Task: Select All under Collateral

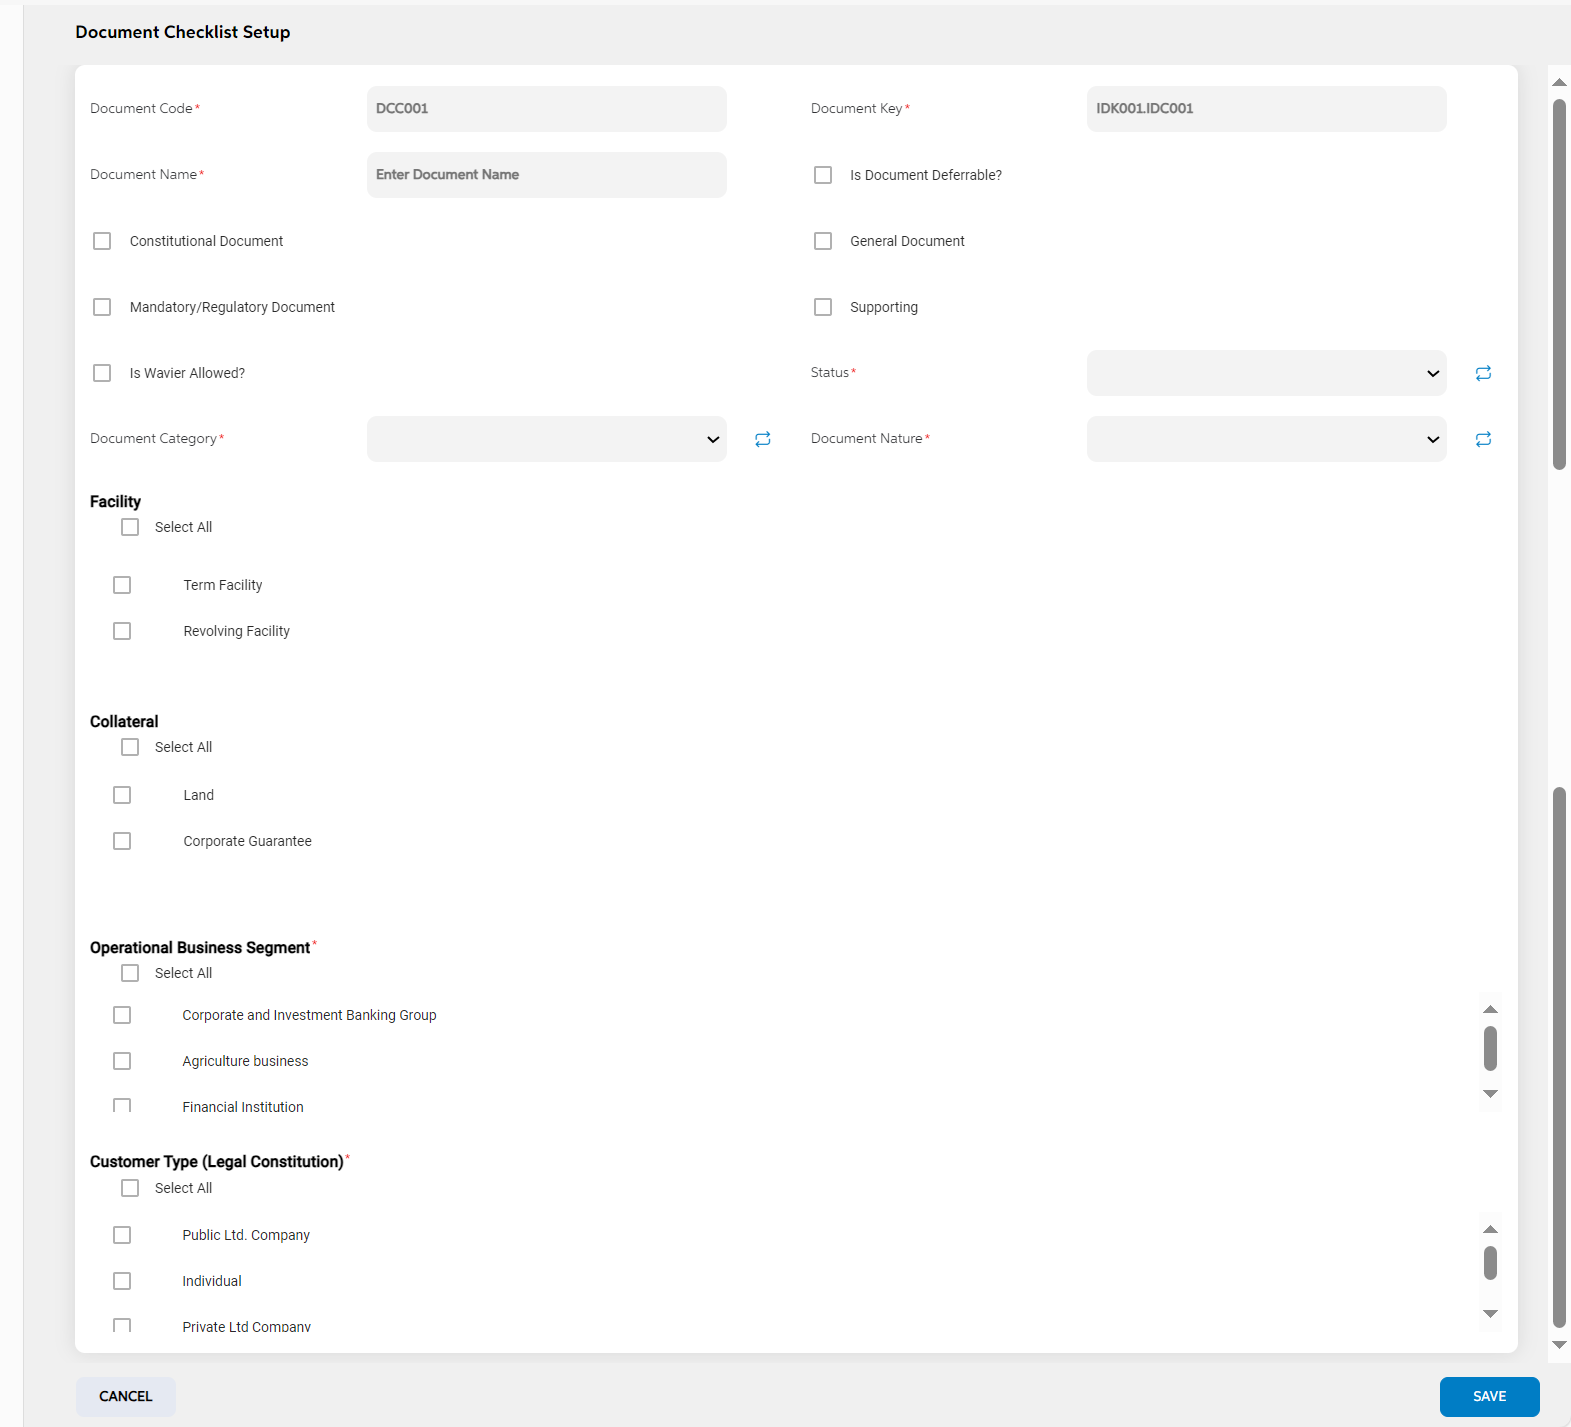Action: (130, 747)
